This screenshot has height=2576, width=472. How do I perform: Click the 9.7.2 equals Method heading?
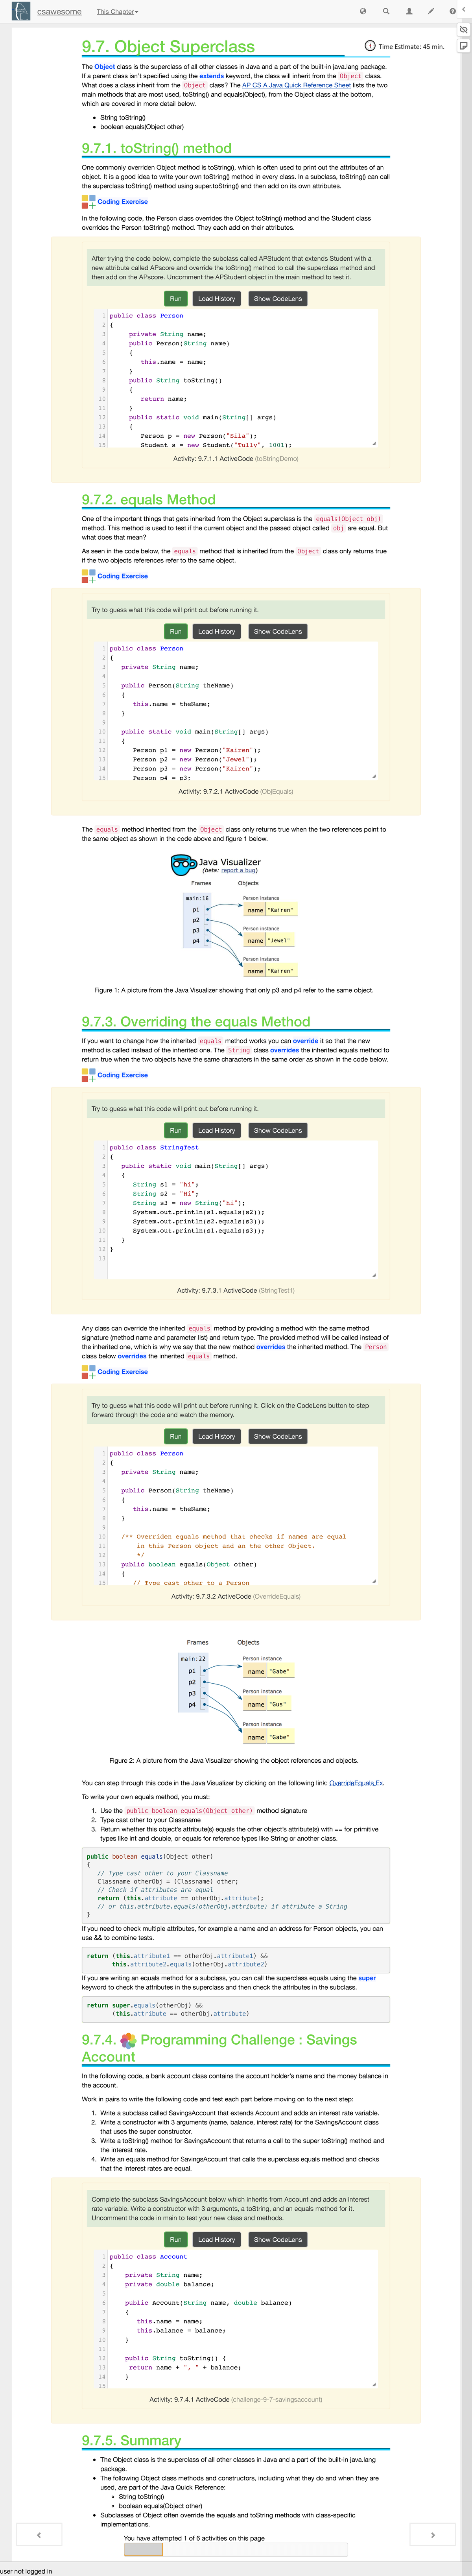point(149,499)
